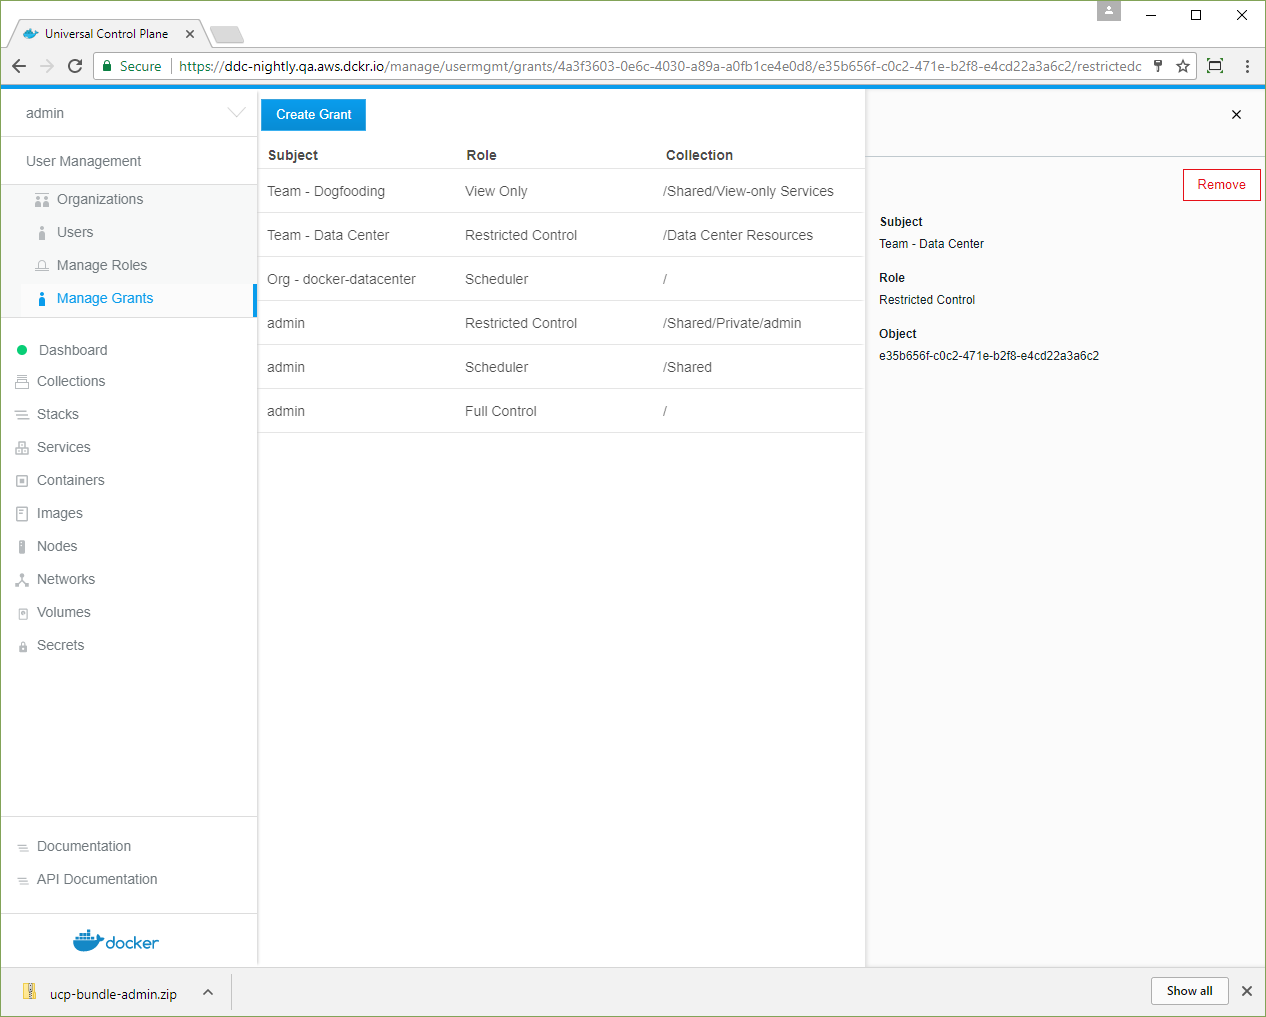Click the Organizations icon in sidebar
The width and height of the screenshot is (1266, 1017).
(x=42, y=200)
